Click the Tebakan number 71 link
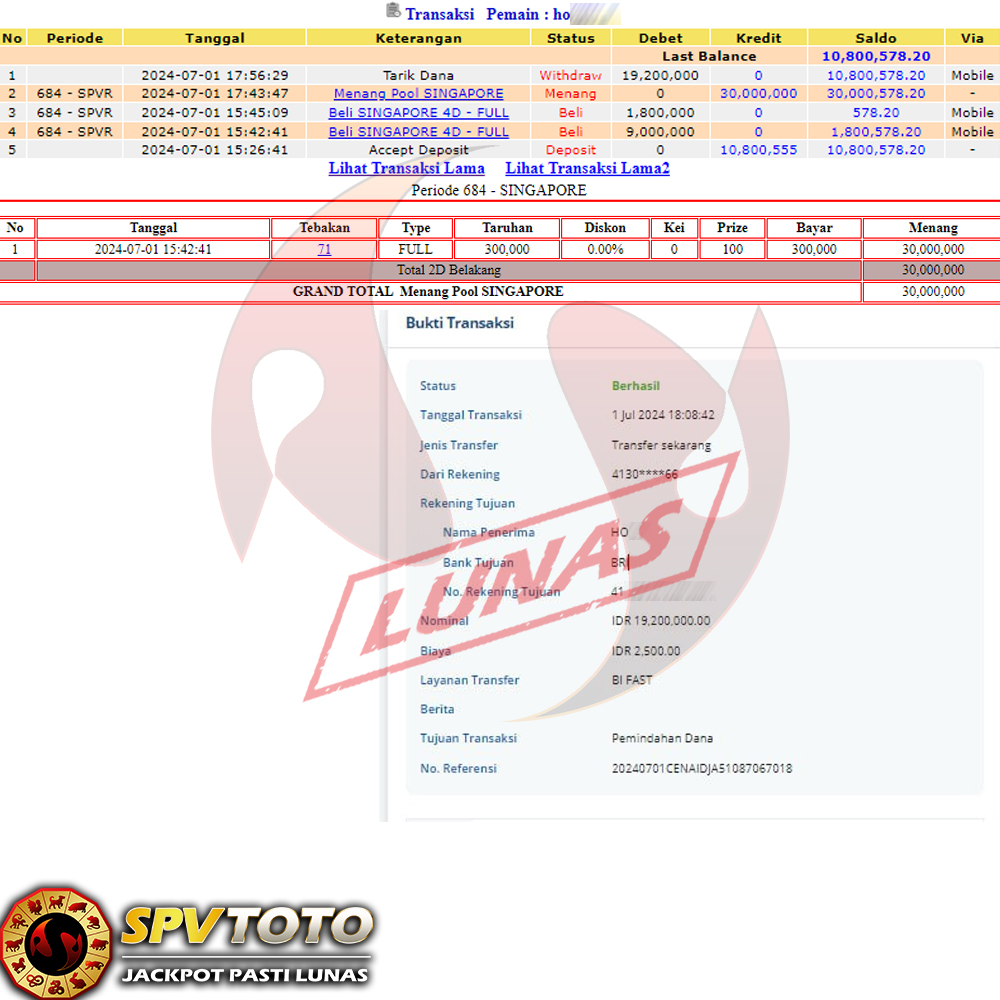 (x=324, y=249)
